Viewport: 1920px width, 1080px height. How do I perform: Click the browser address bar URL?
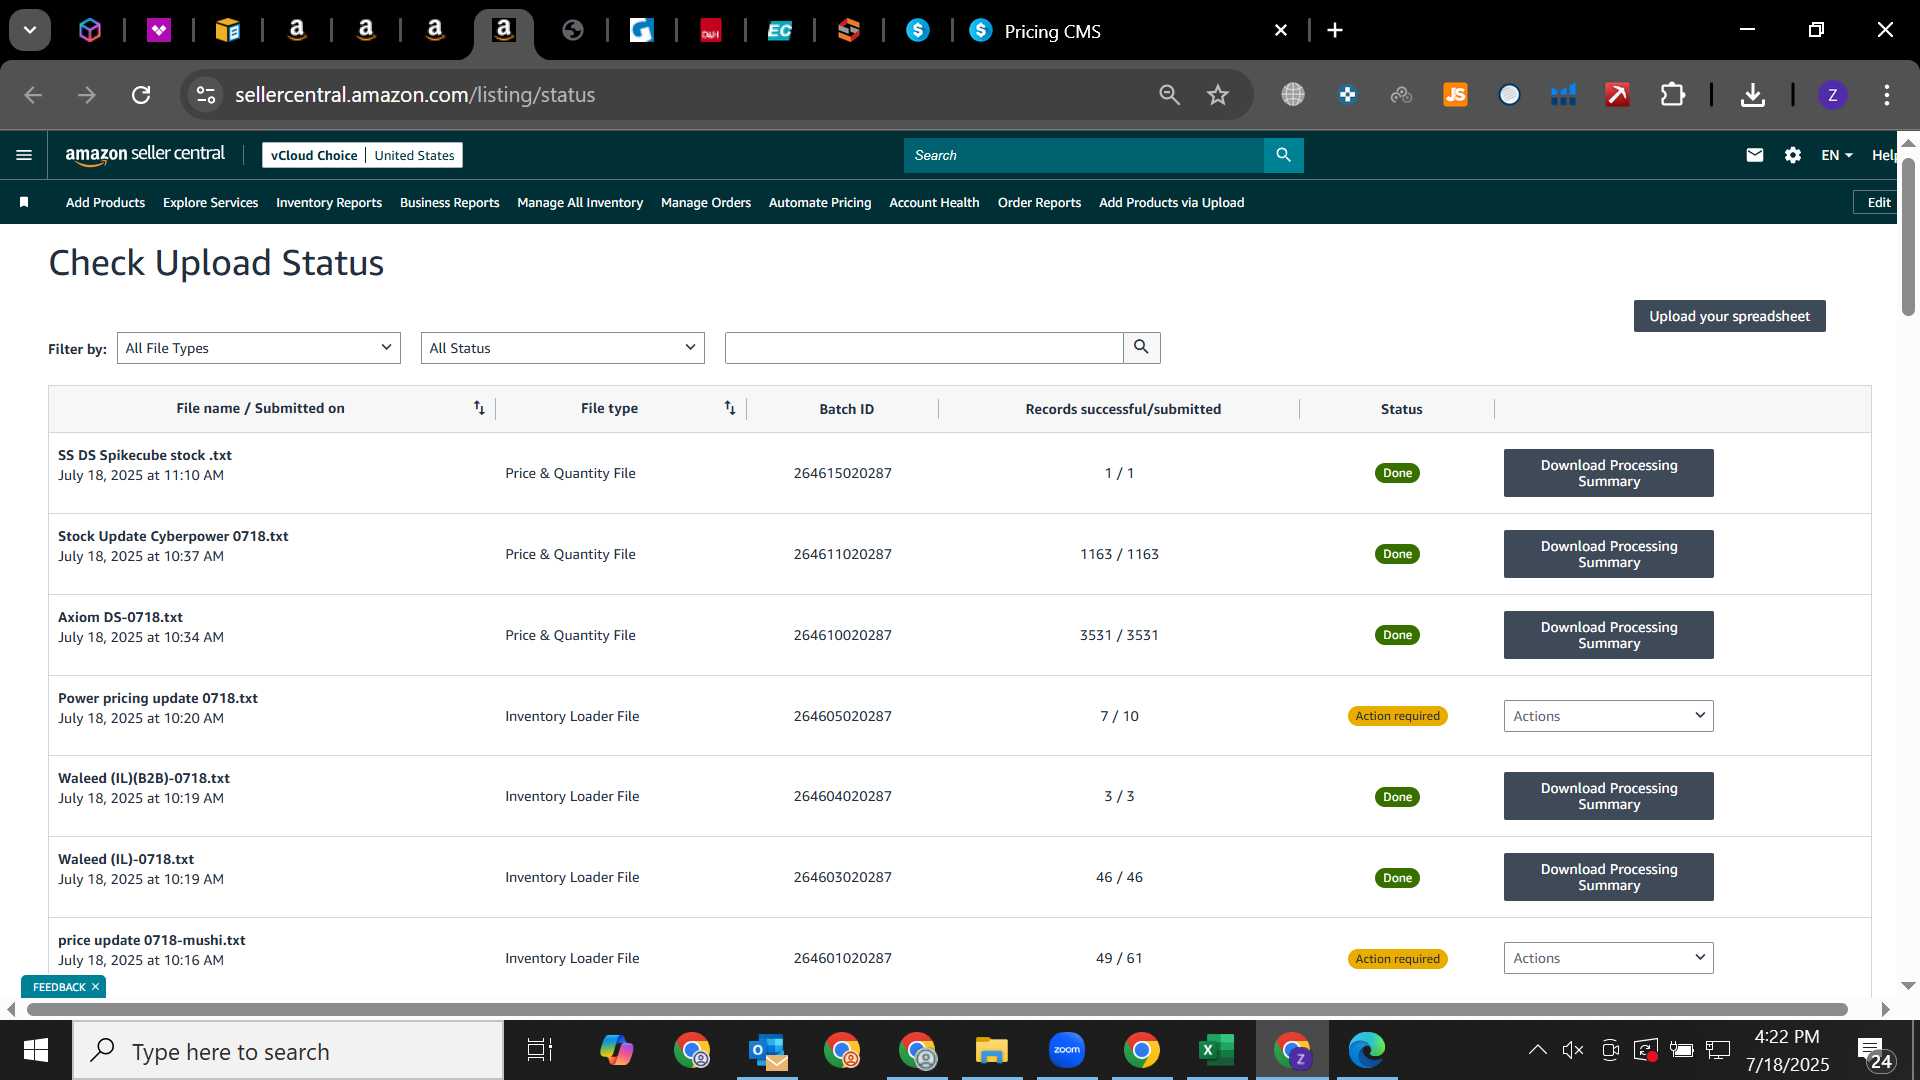(x=415, y=95)
